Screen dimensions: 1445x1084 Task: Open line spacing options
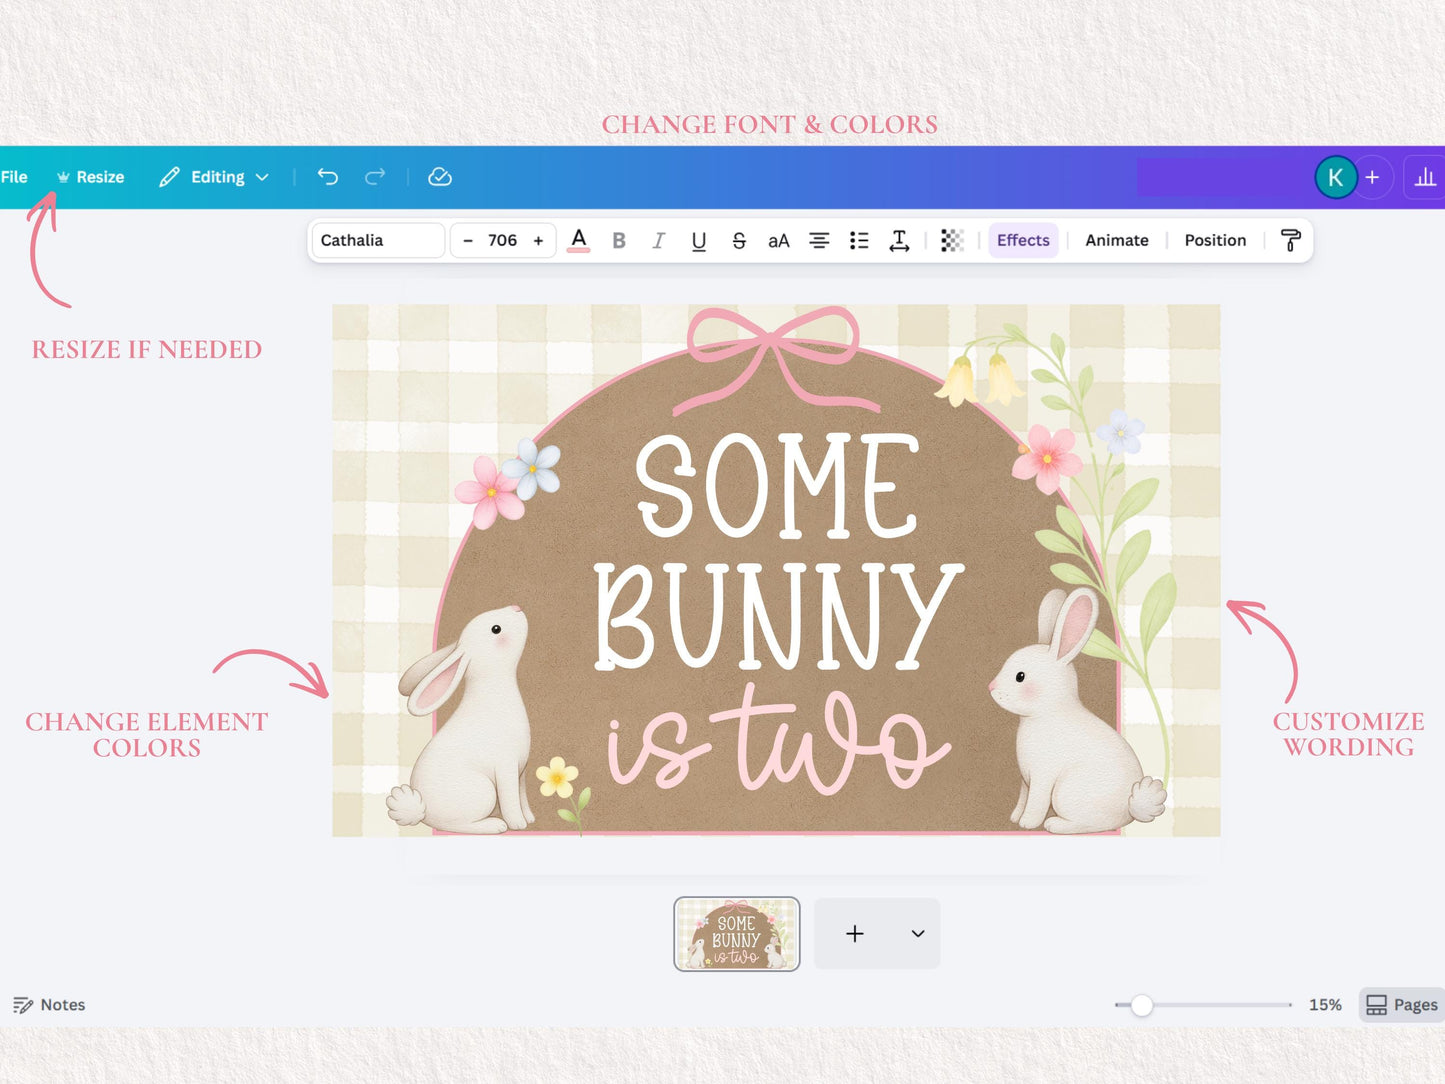[899, 240]
